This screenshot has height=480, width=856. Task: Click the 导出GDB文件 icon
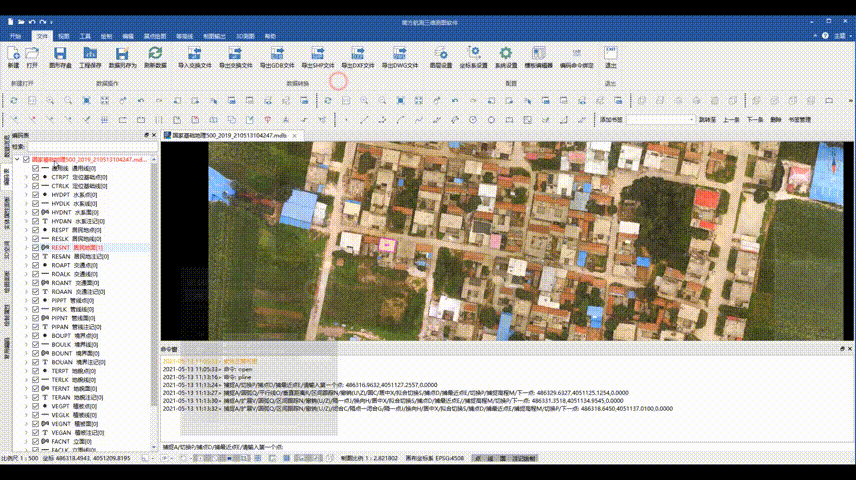277,54
